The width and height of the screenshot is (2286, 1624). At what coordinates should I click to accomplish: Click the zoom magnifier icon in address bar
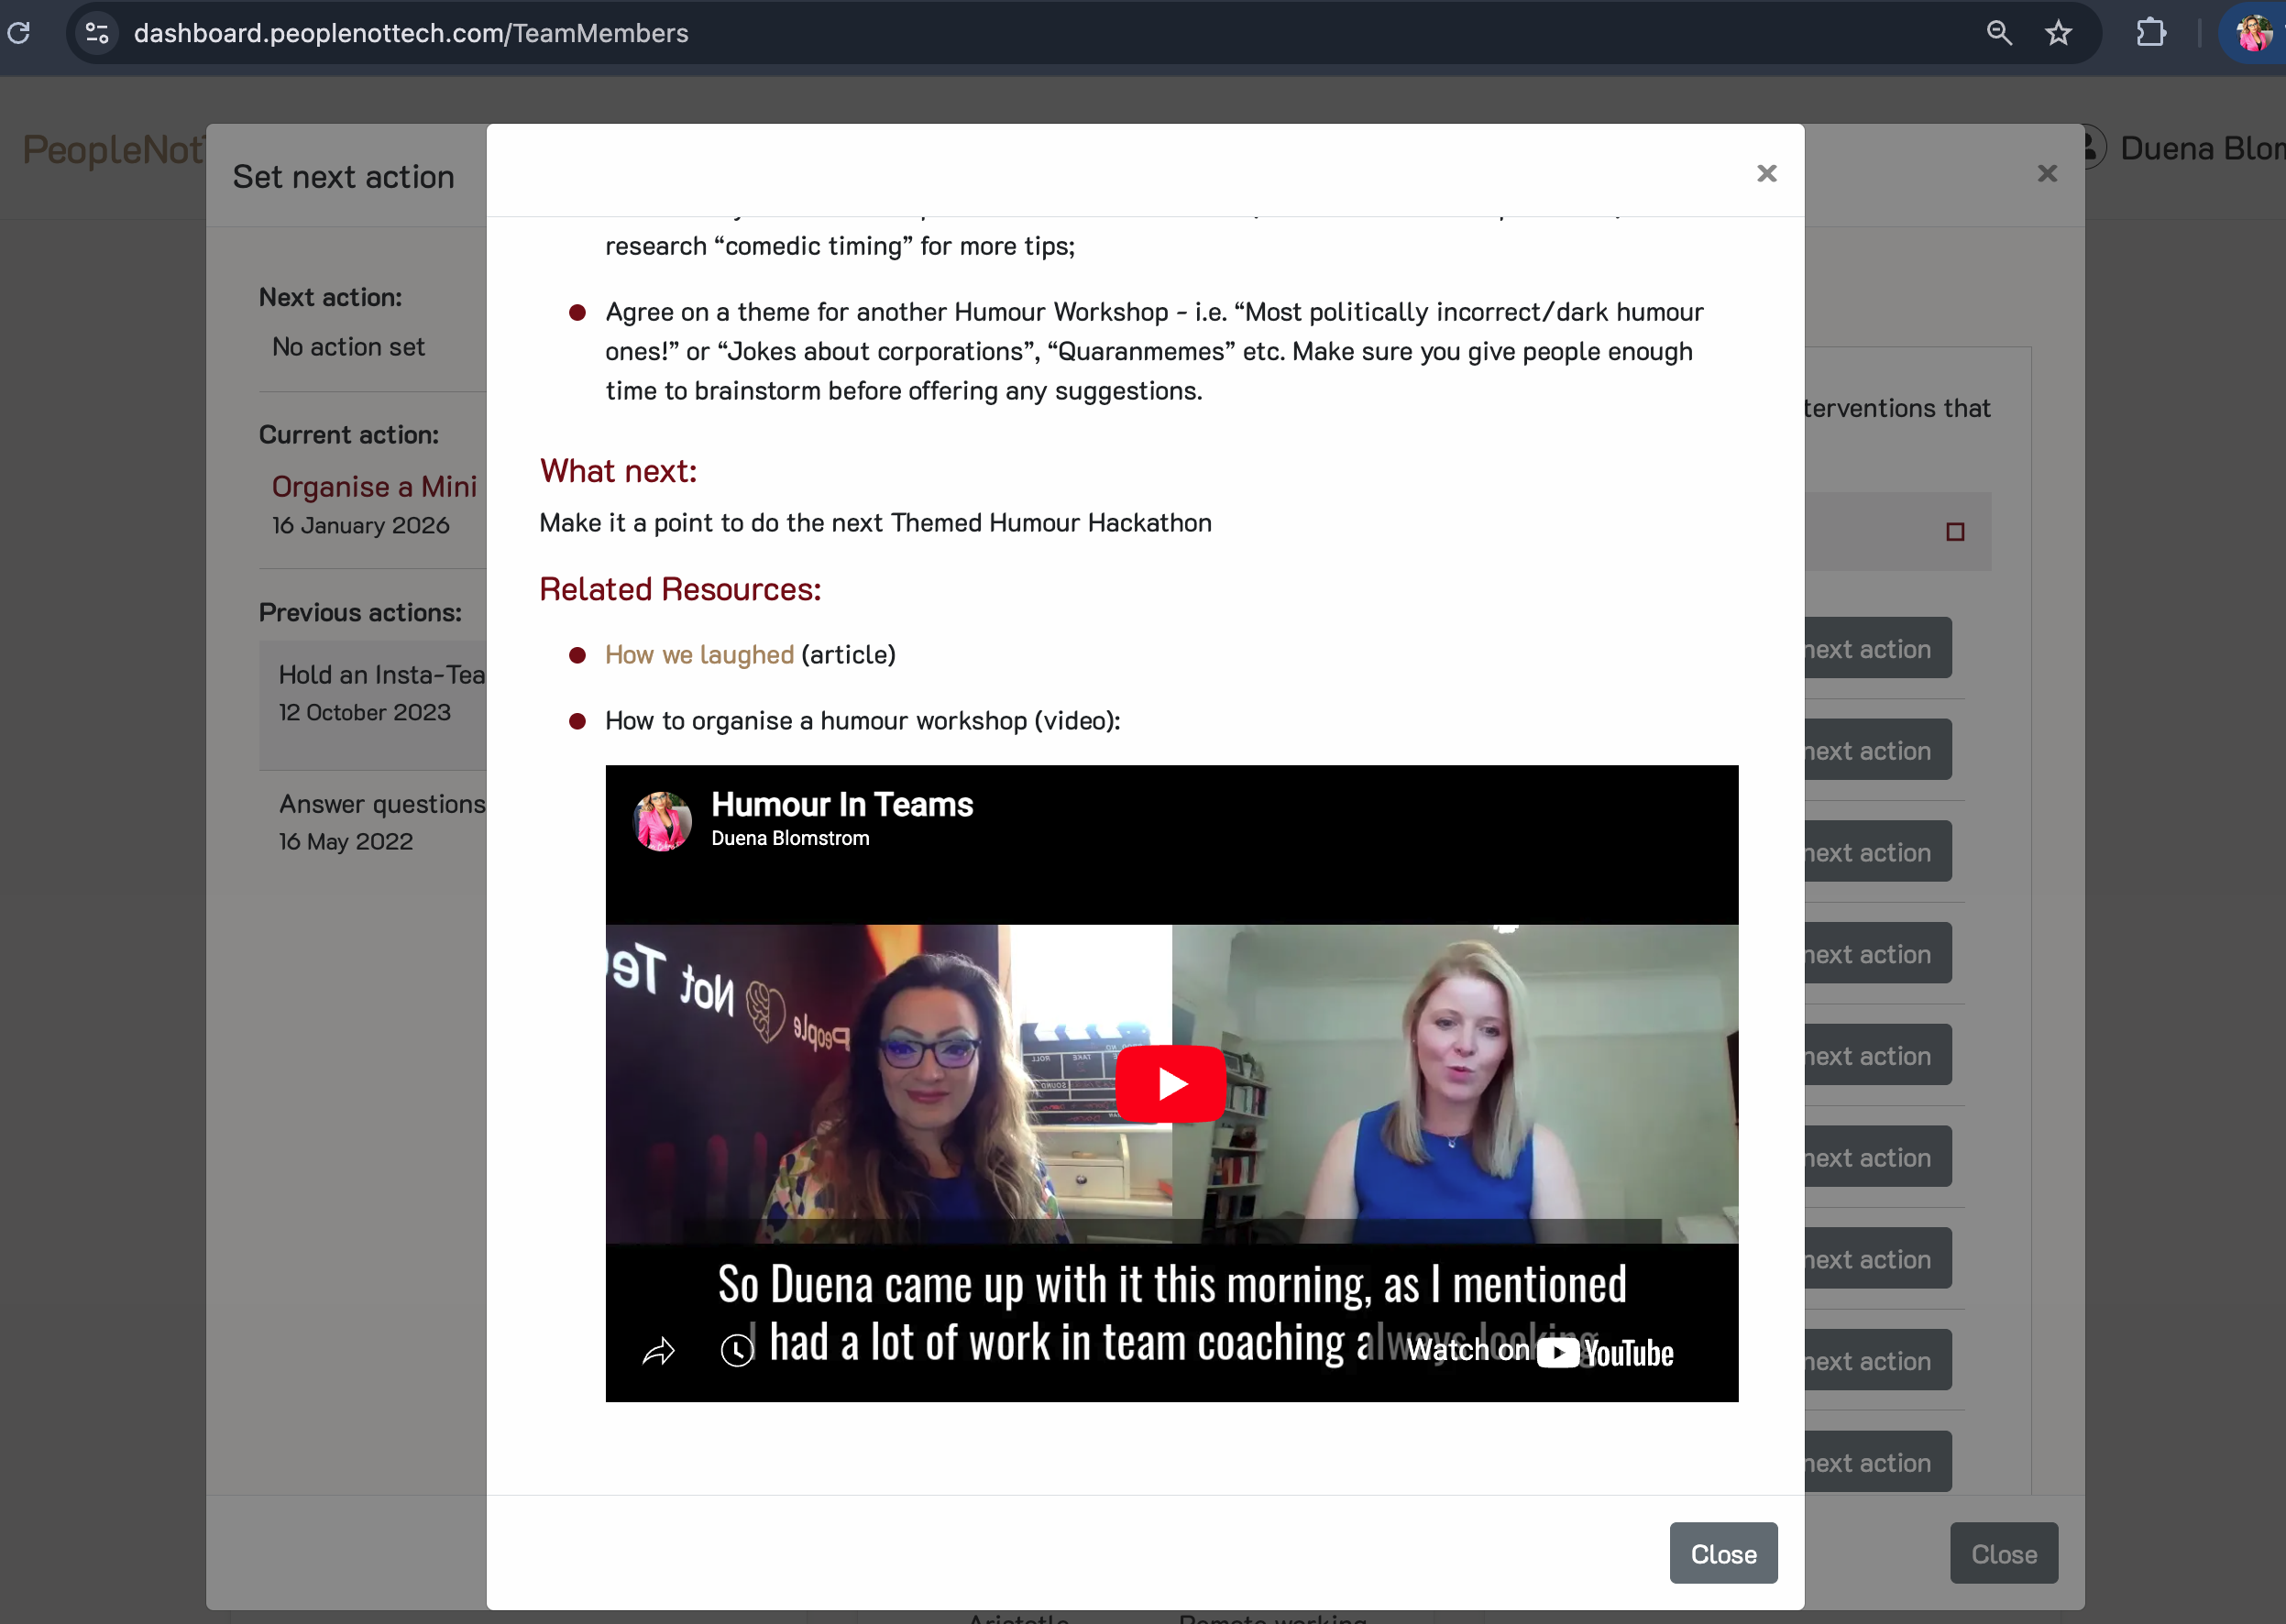coord(1998,33)
